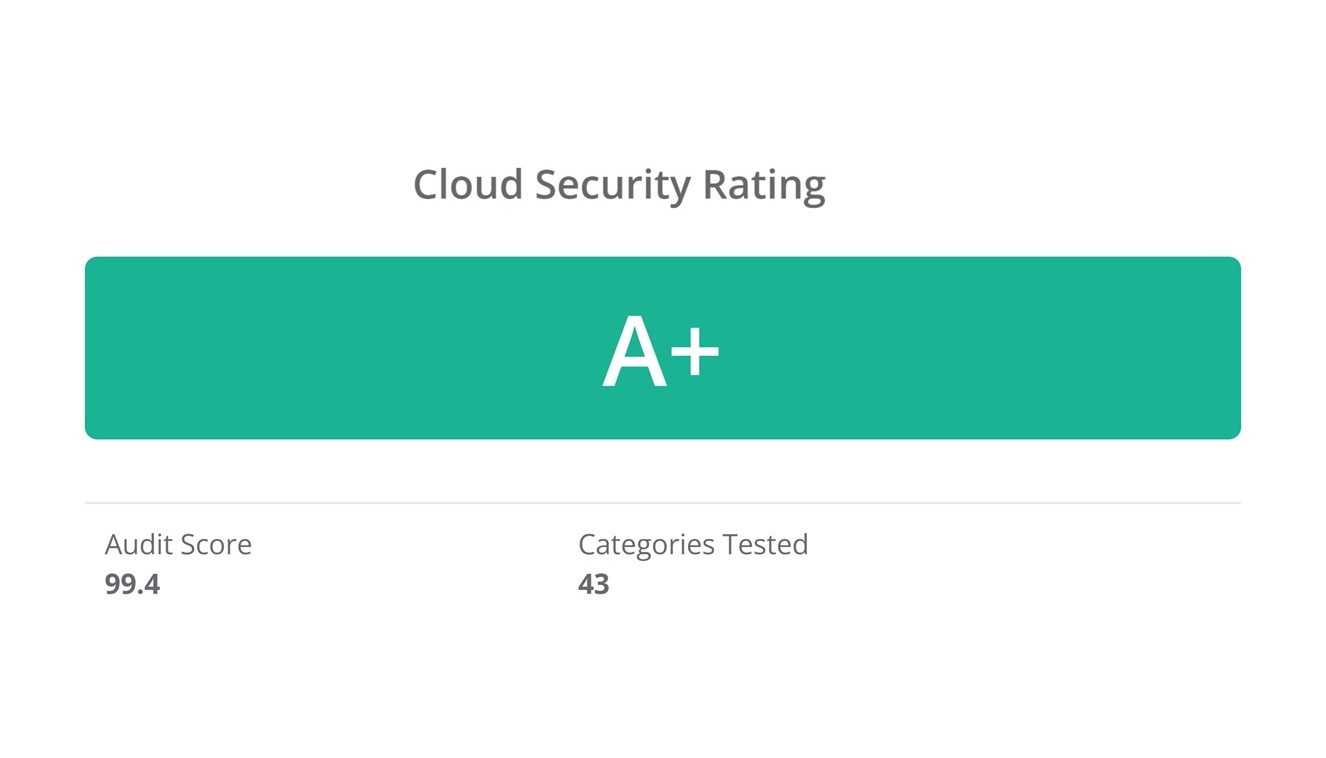
Task: Click the word Cloud in heading
Action: tap(468, 185)
